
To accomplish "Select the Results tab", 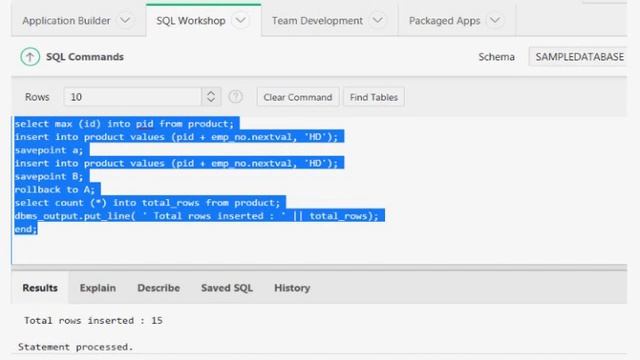I will [x=40, y=288].
